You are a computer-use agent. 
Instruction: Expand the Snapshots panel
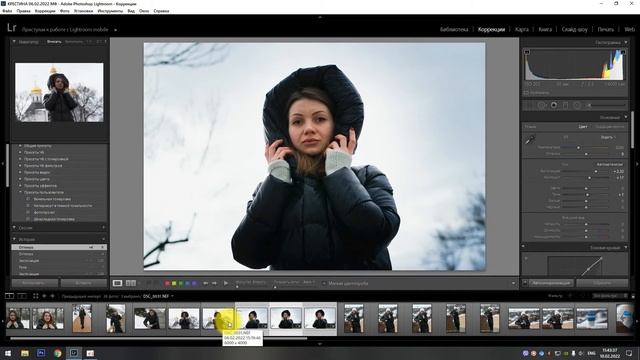click(x=14, y=228)
